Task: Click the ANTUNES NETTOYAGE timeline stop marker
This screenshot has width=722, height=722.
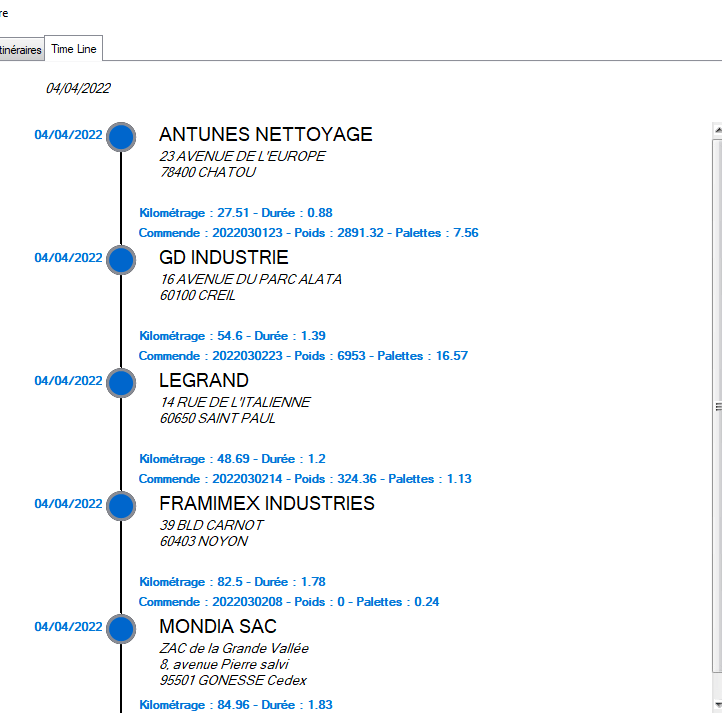Action: (121, 136)
